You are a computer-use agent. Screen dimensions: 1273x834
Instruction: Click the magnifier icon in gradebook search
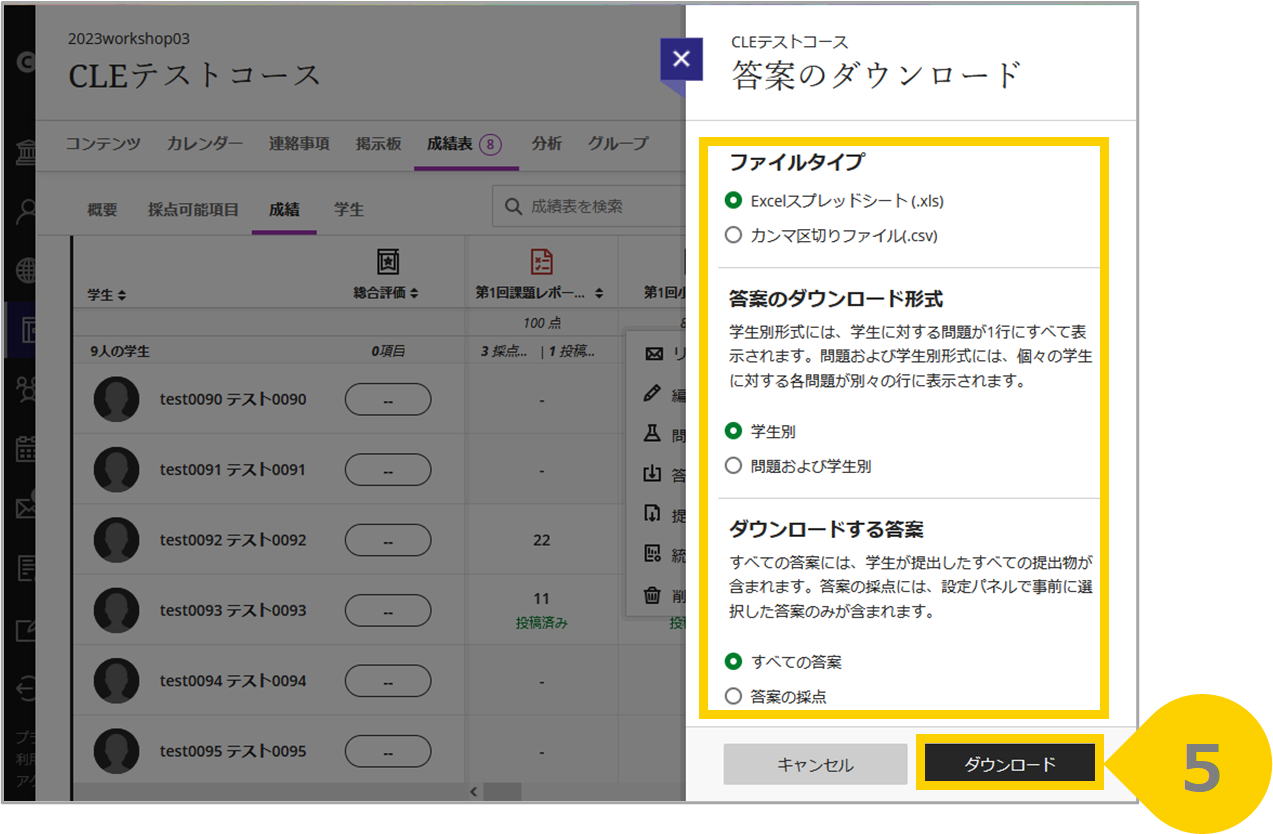click(513, 206)
